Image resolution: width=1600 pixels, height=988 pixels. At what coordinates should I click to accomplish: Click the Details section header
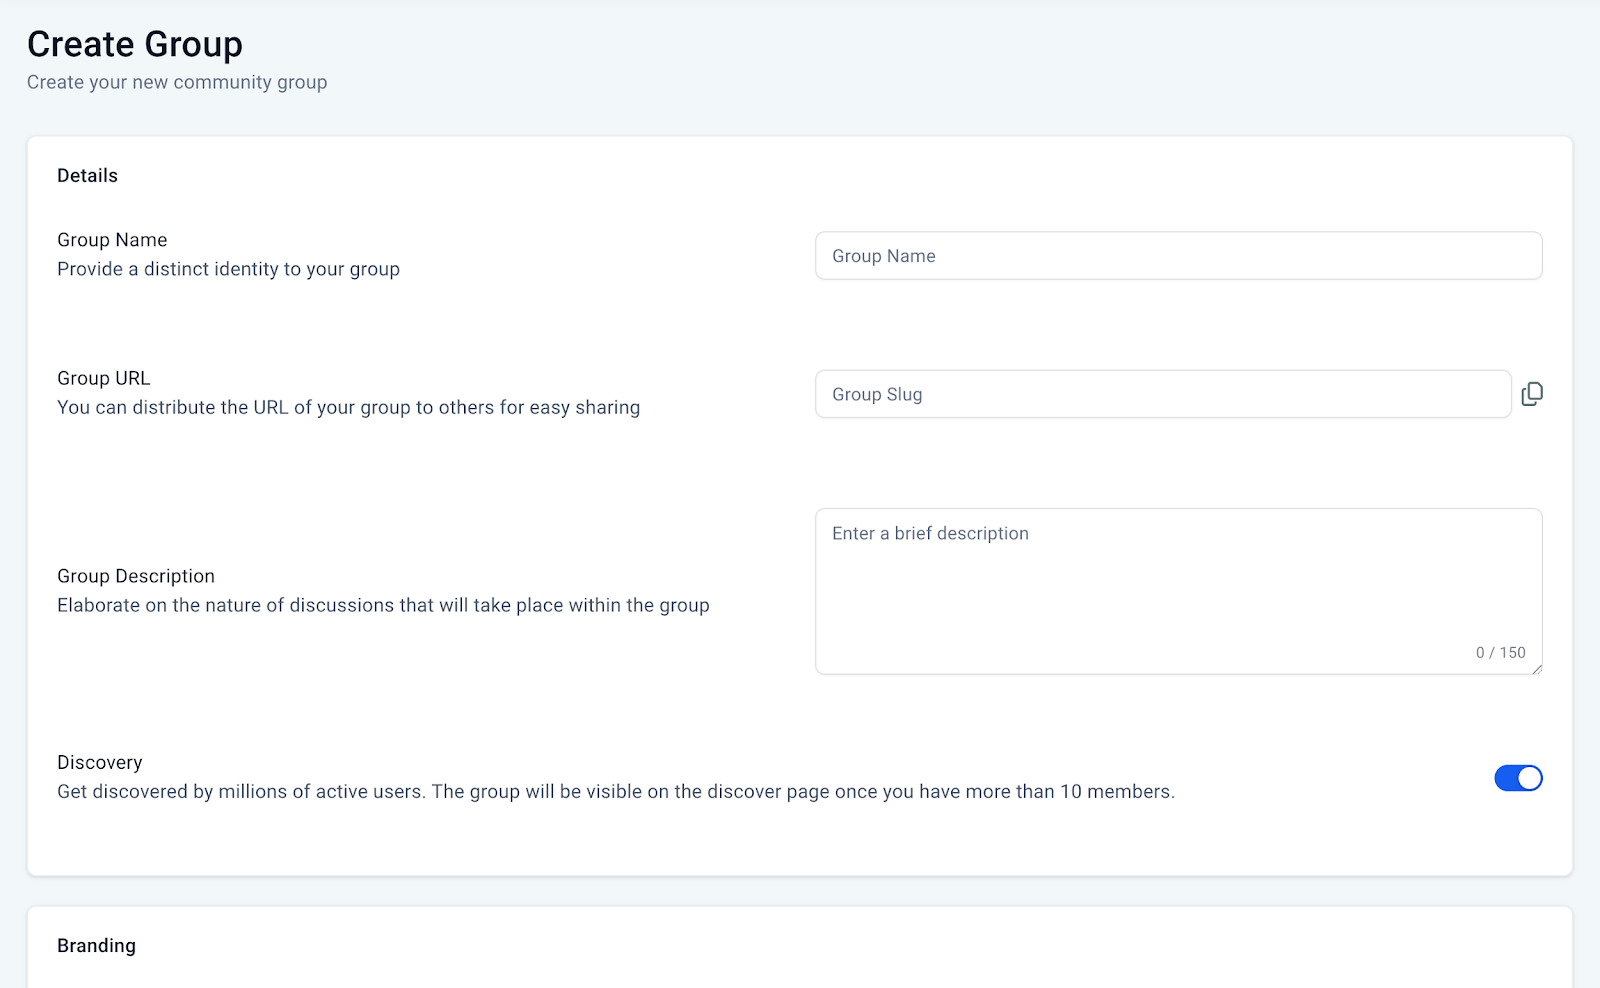pos(87,175)
